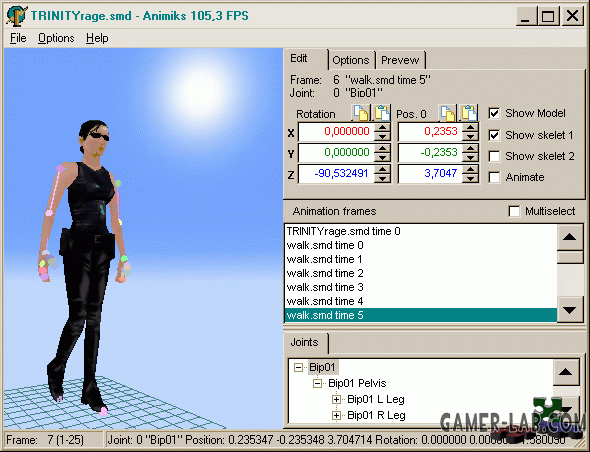Increase Rotation X value with up arrow

pyautogui.click(x=383, y=128)
